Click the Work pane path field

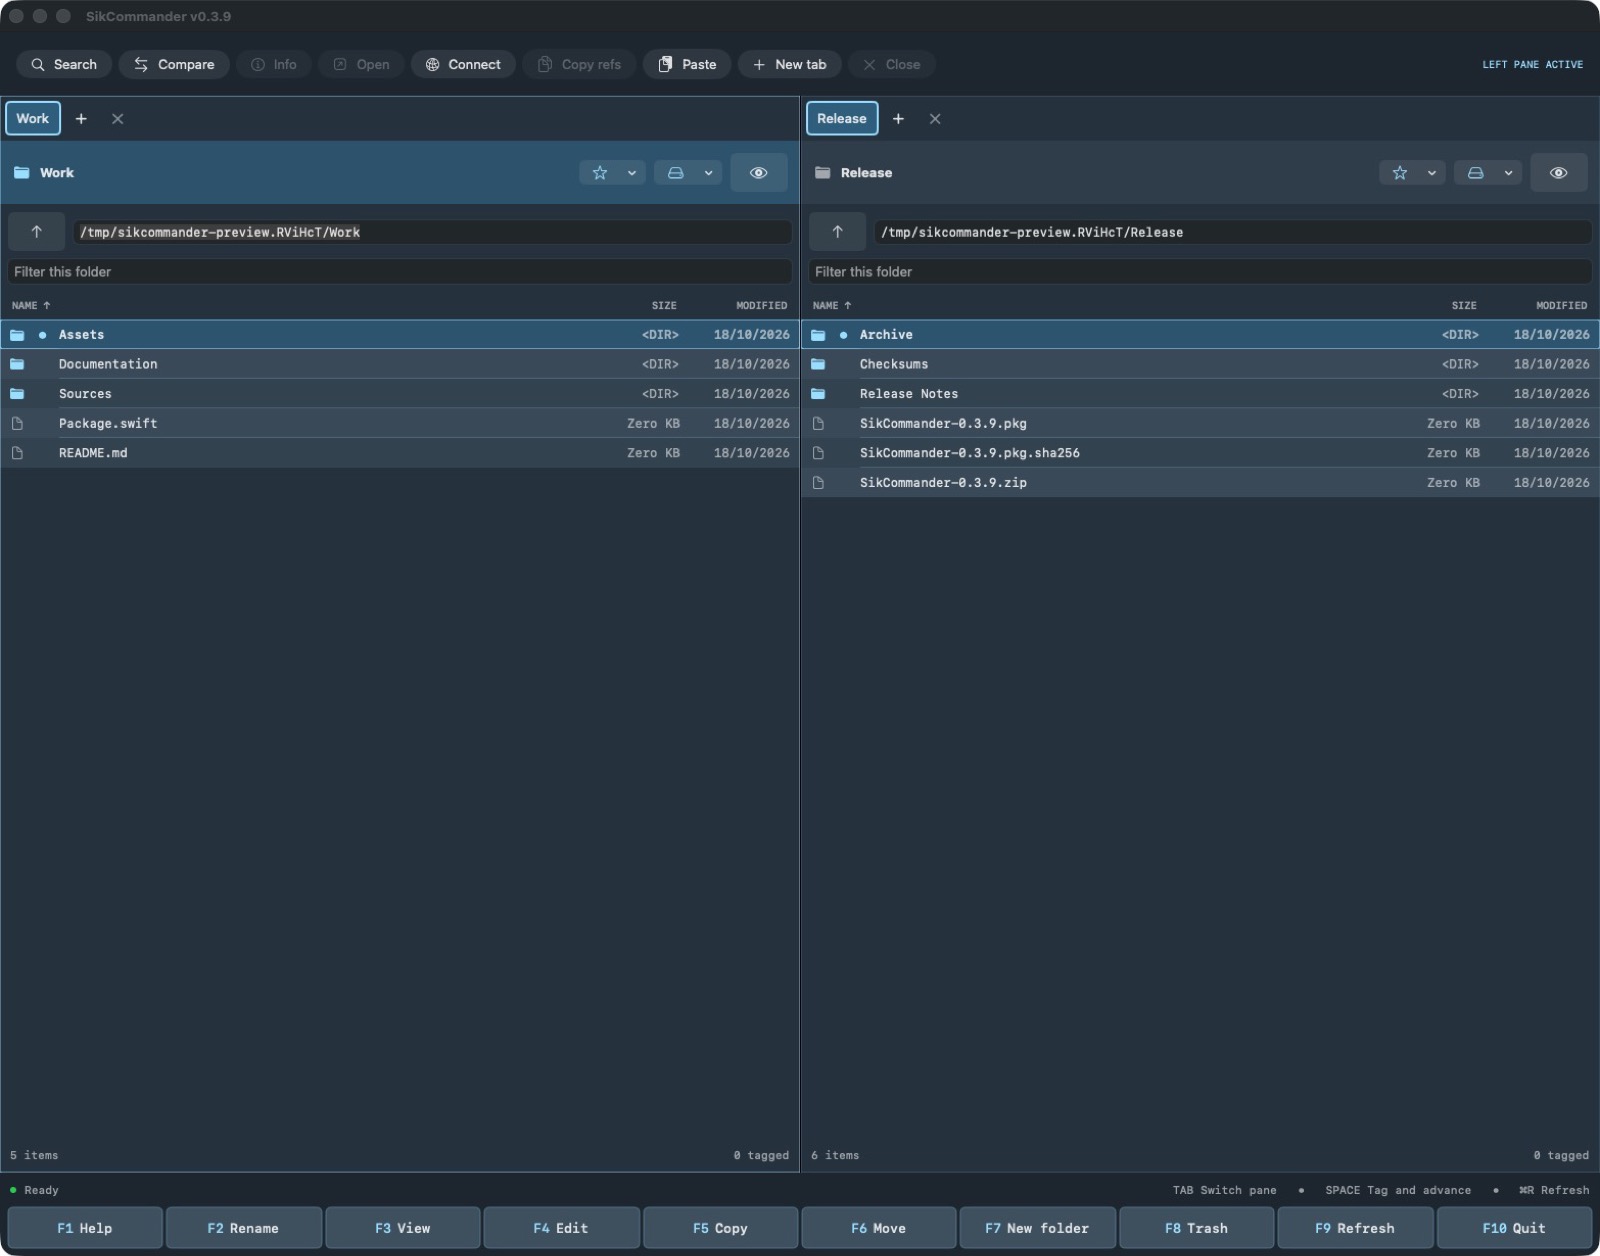(432, 232)
